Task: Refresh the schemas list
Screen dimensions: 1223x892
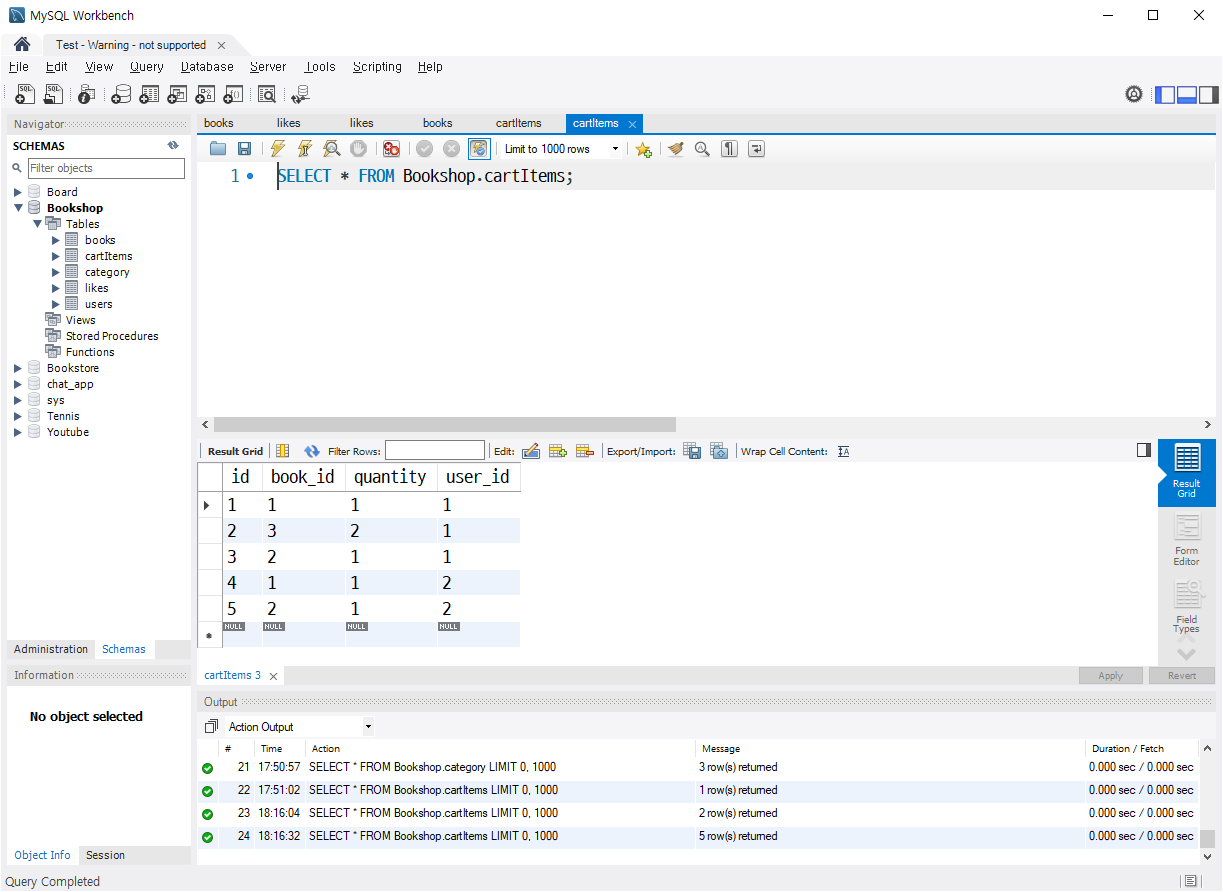Action: 173,146
